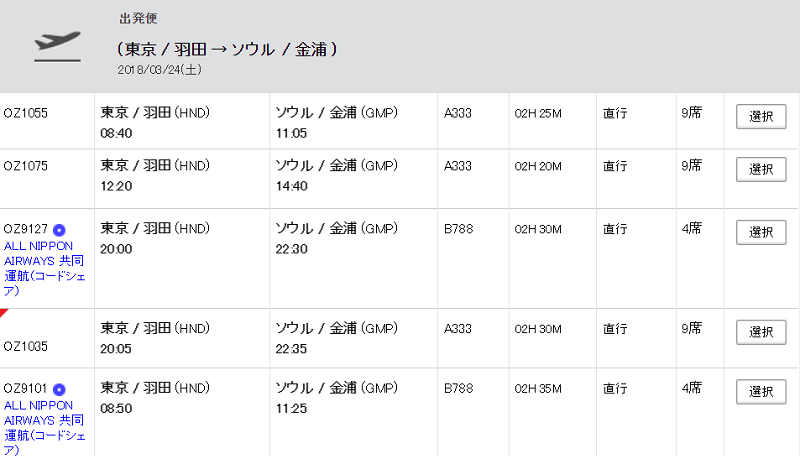Click the departing airplane icon

pyautogui.click(x=58, y=46)
